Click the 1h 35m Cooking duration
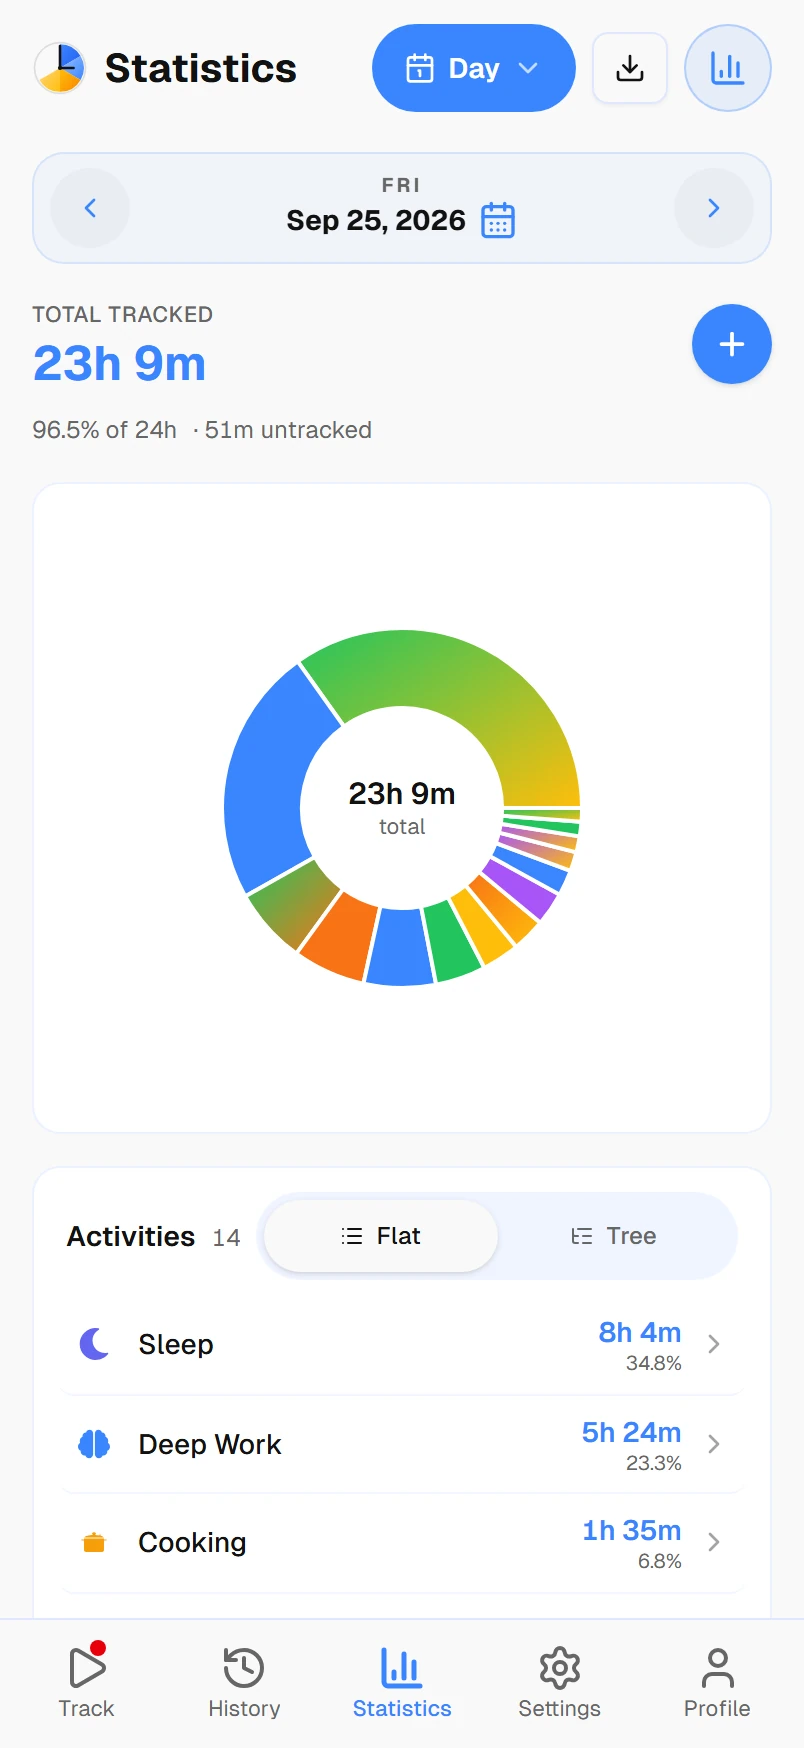Viewport: 804px width, 1748px height. [631, 1530]
